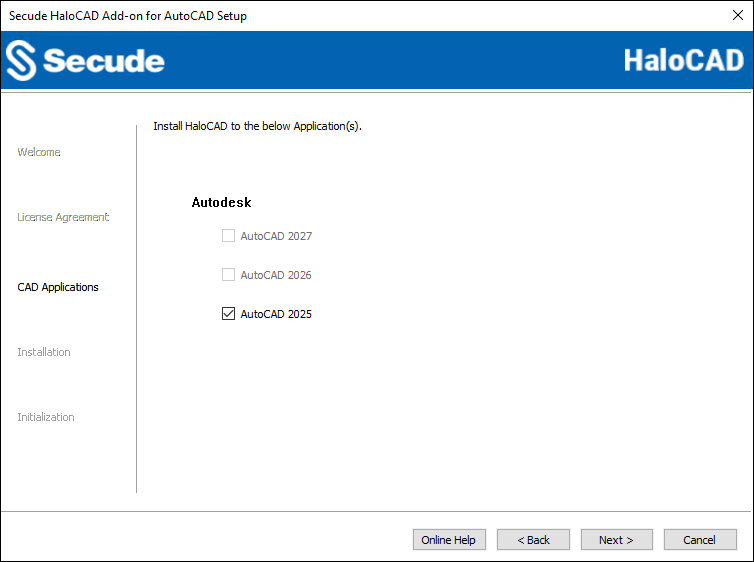The image size is (754, 562).
Task: Select the CAD Applications step
Action: (58, 287)
